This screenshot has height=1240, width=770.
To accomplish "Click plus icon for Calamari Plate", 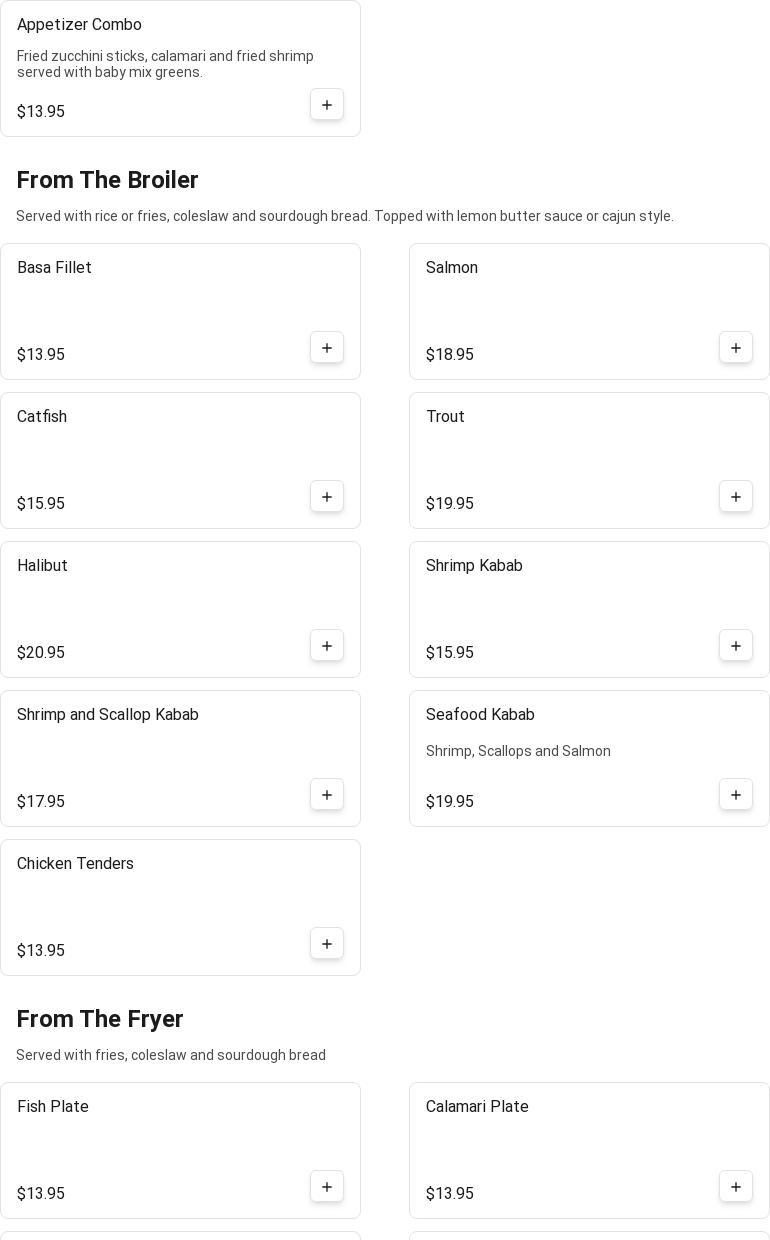I will 736,1187.
